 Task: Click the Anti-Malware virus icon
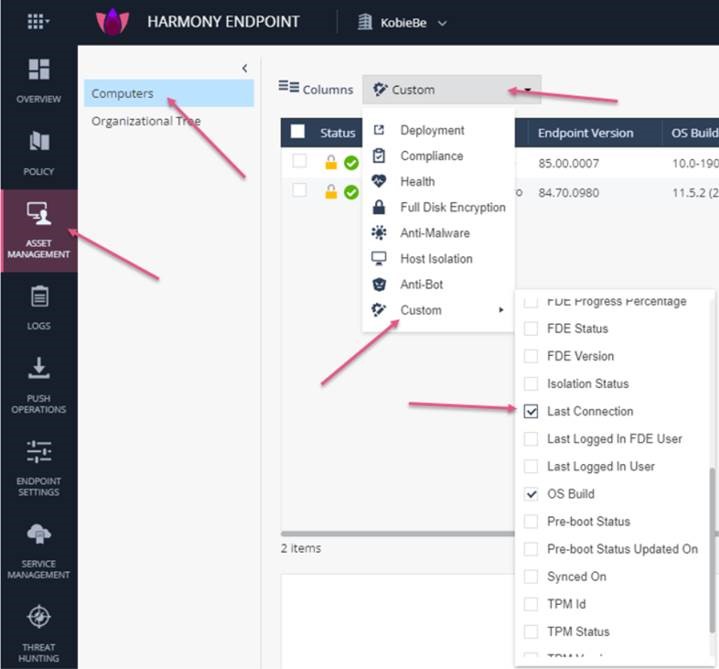coord(379,232)
